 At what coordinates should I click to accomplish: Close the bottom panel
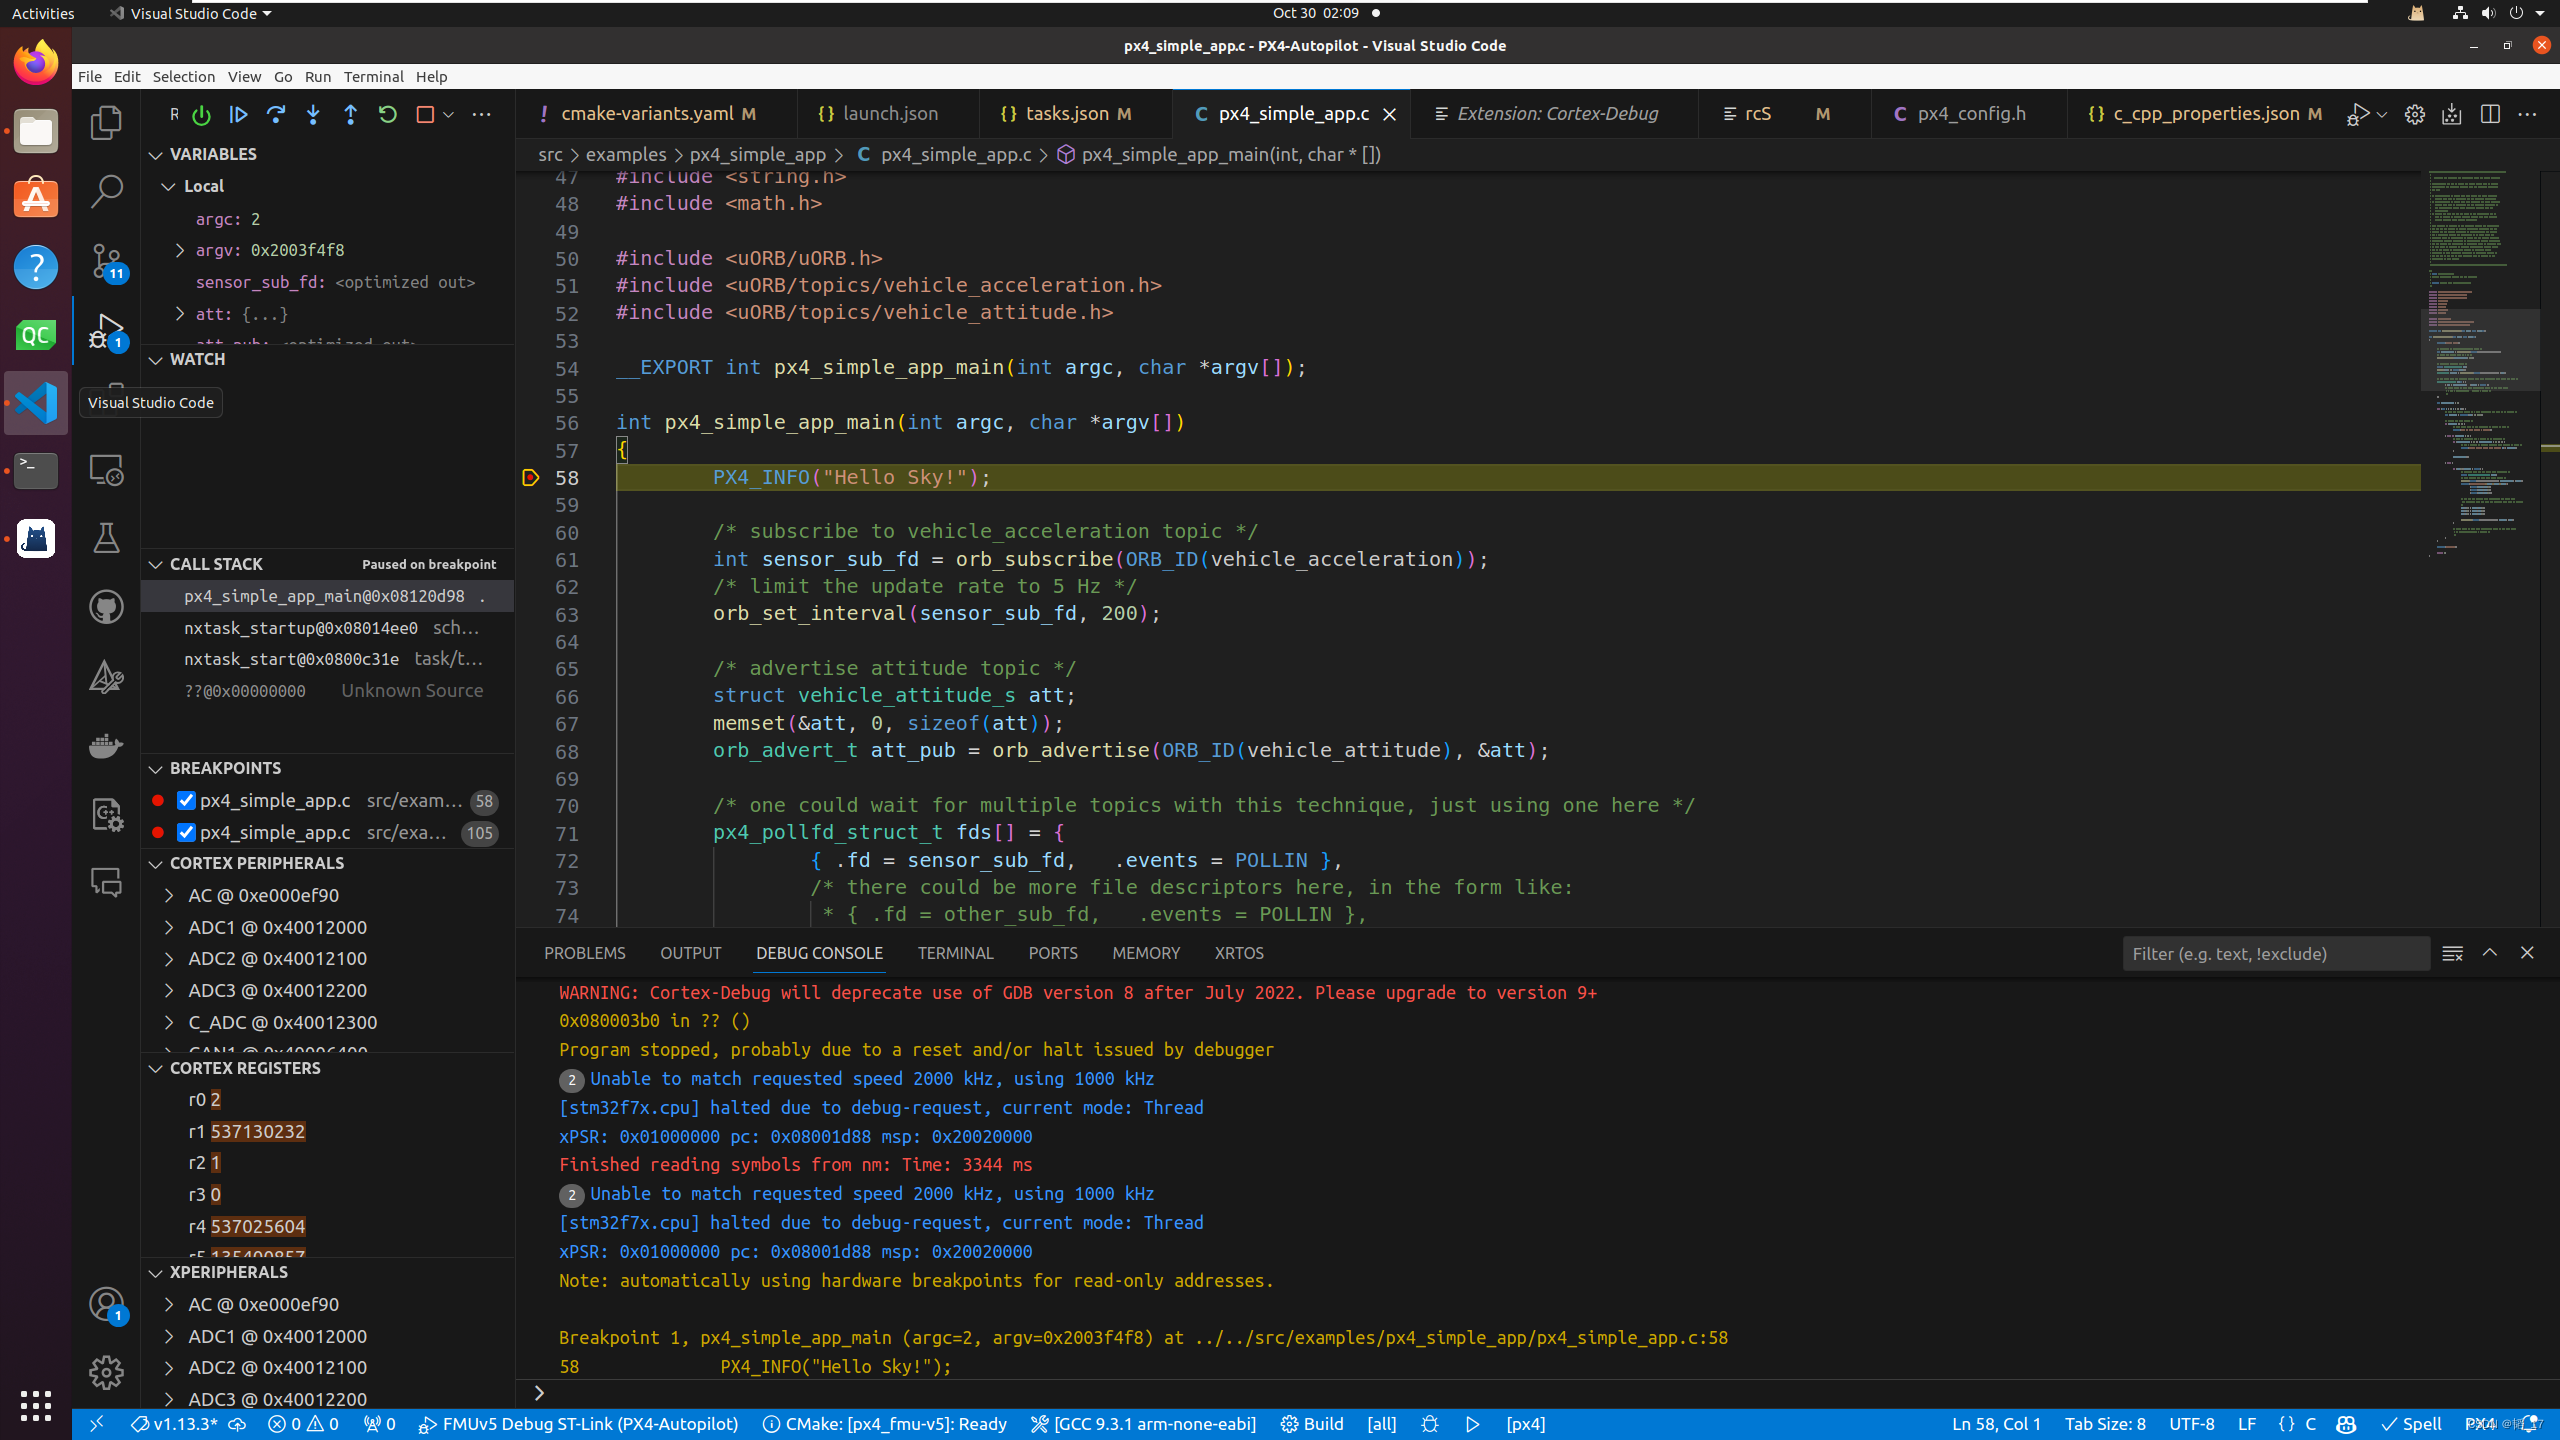pos(2527,953)
